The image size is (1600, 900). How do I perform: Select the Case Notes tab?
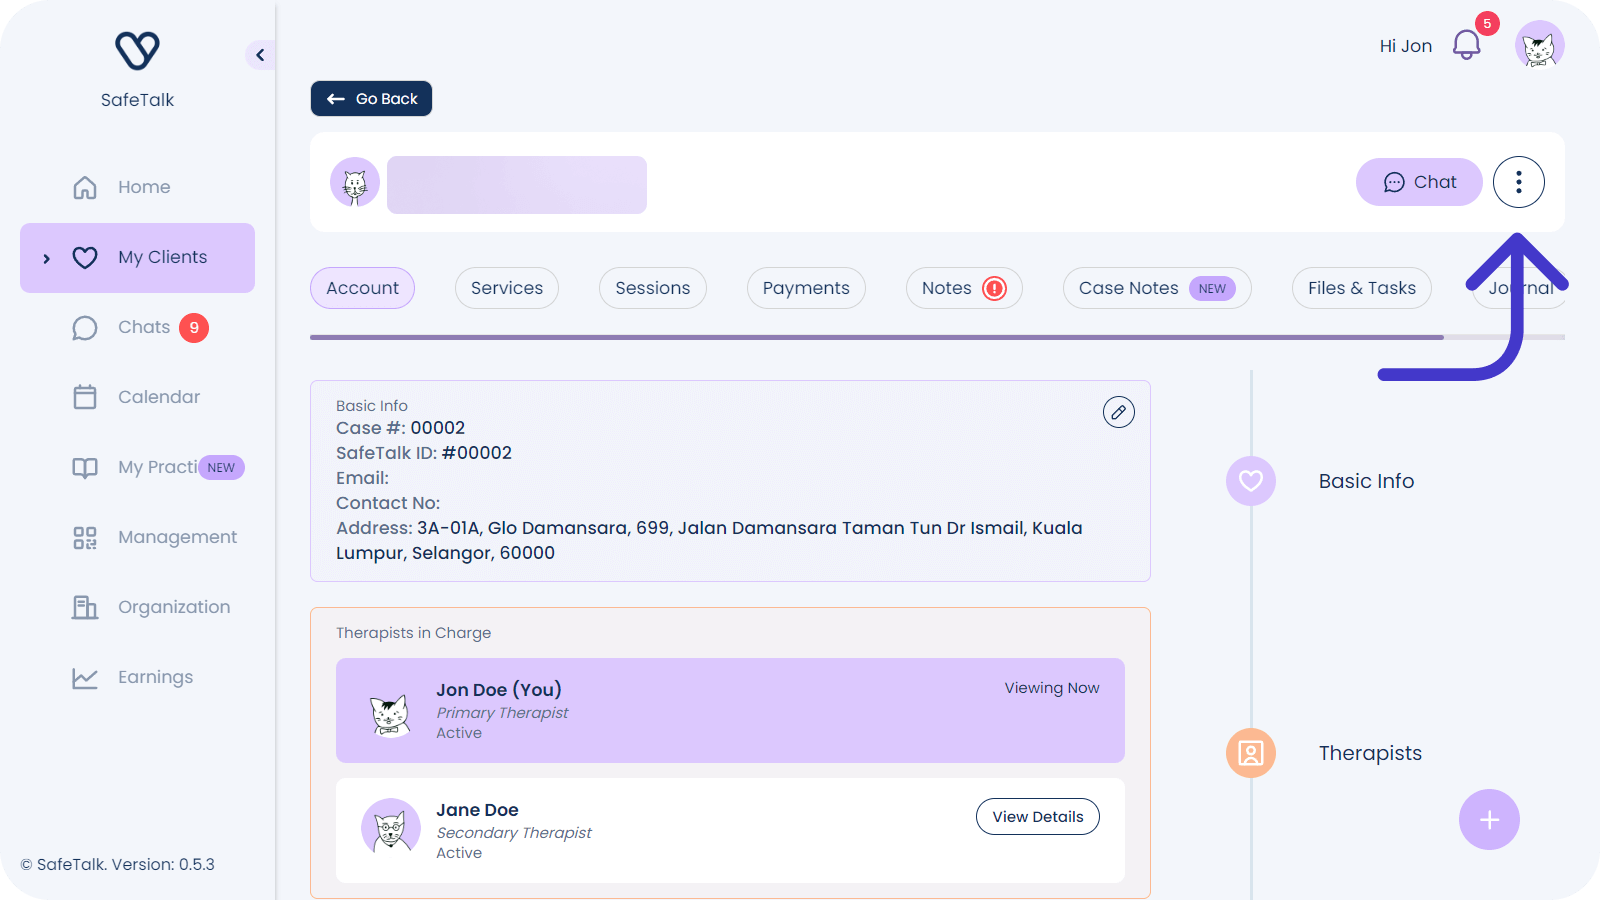pyautogui.click(x=1156, y=288)
